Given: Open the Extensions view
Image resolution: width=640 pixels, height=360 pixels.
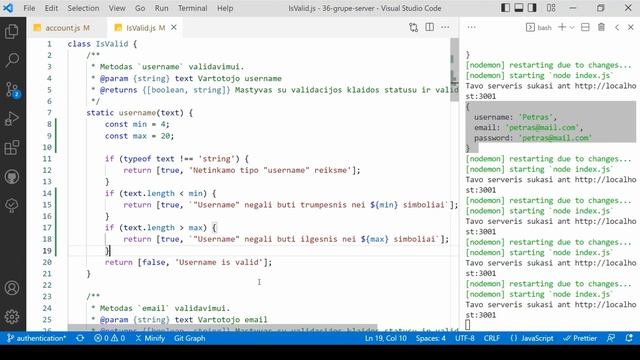Looking at the screenshot, I should pos(12,147).
